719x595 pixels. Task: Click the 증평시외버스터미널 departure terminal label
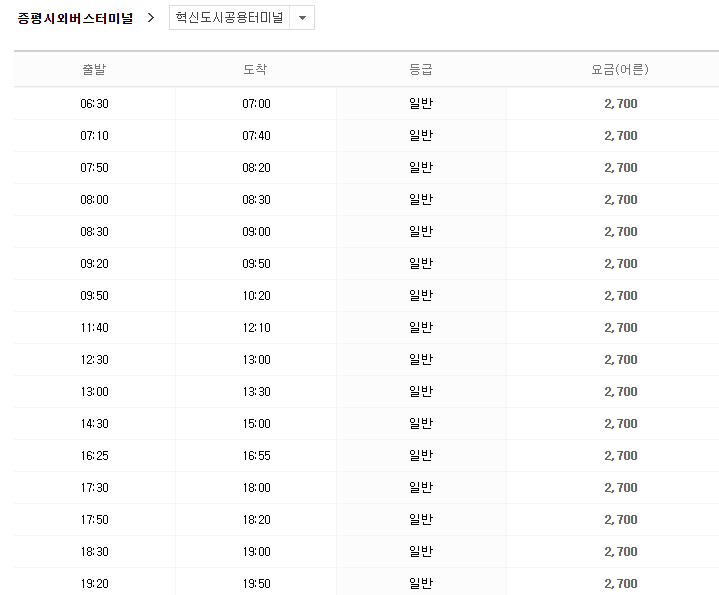click(x=75, y=18)
